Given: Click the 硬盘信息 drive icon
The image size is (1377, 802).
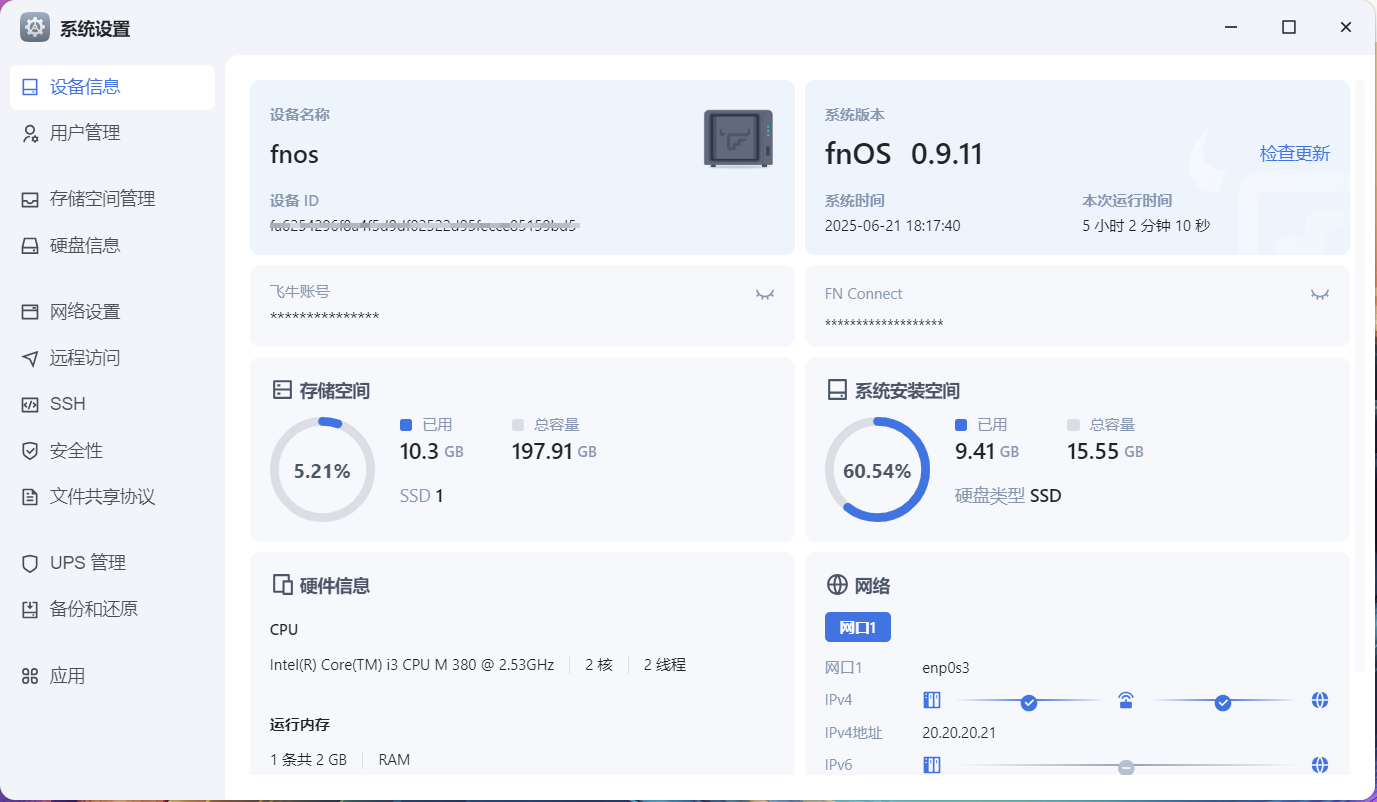Looking at the screenshot, I should pos(30,245).
